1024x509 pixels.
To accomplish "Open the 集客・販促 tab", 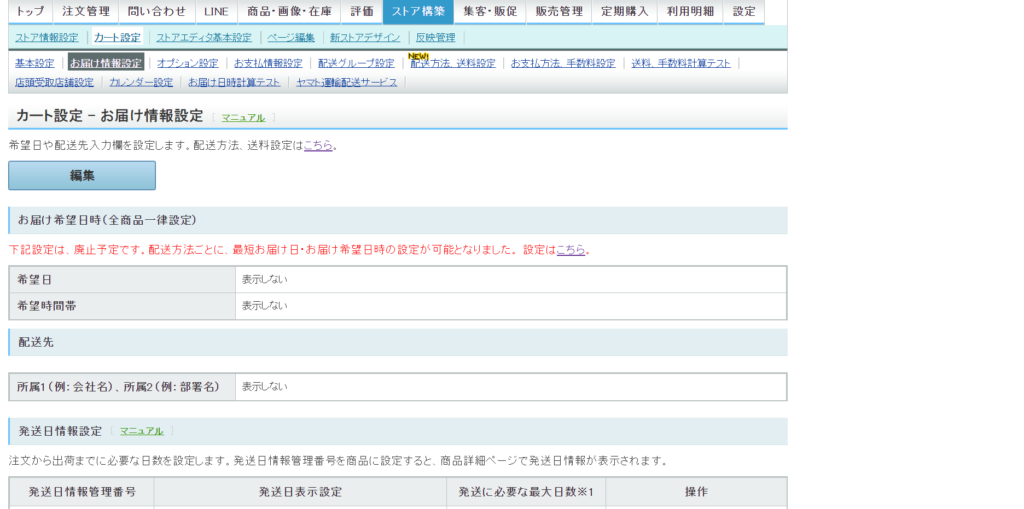I will point(489,12).
